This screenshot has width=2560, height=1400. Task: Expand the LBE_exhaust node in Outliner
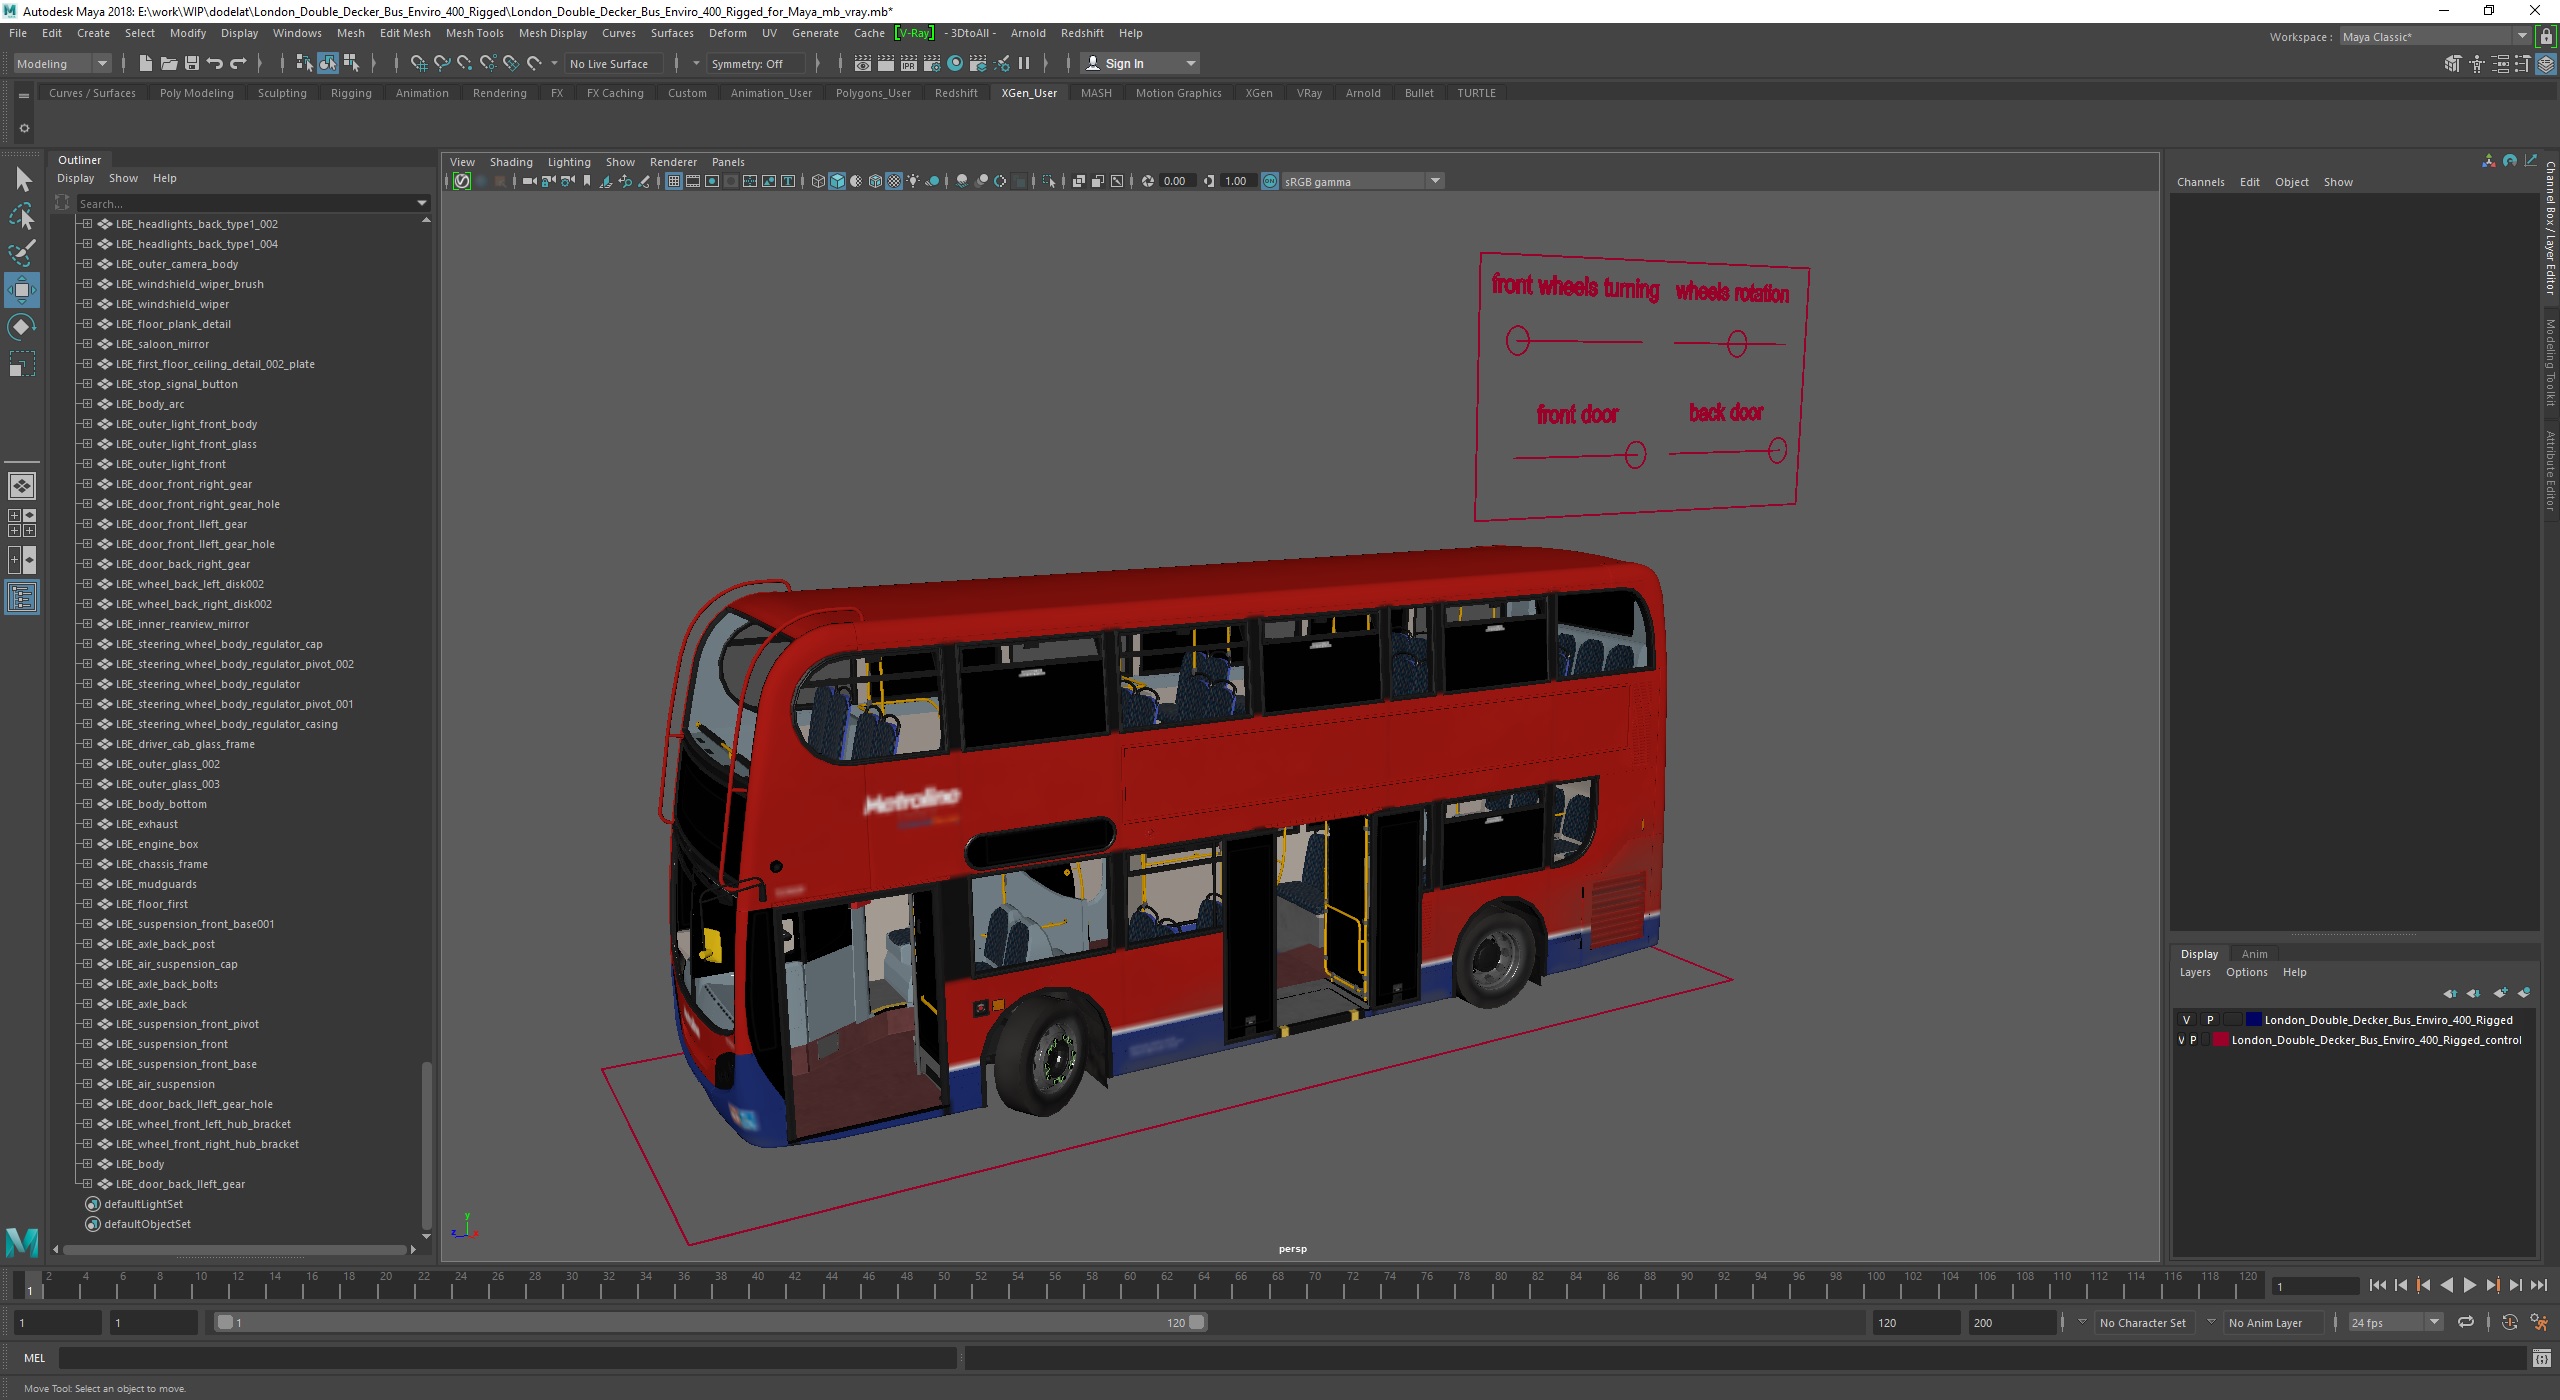pyautogui.click(x=87, y=823)
